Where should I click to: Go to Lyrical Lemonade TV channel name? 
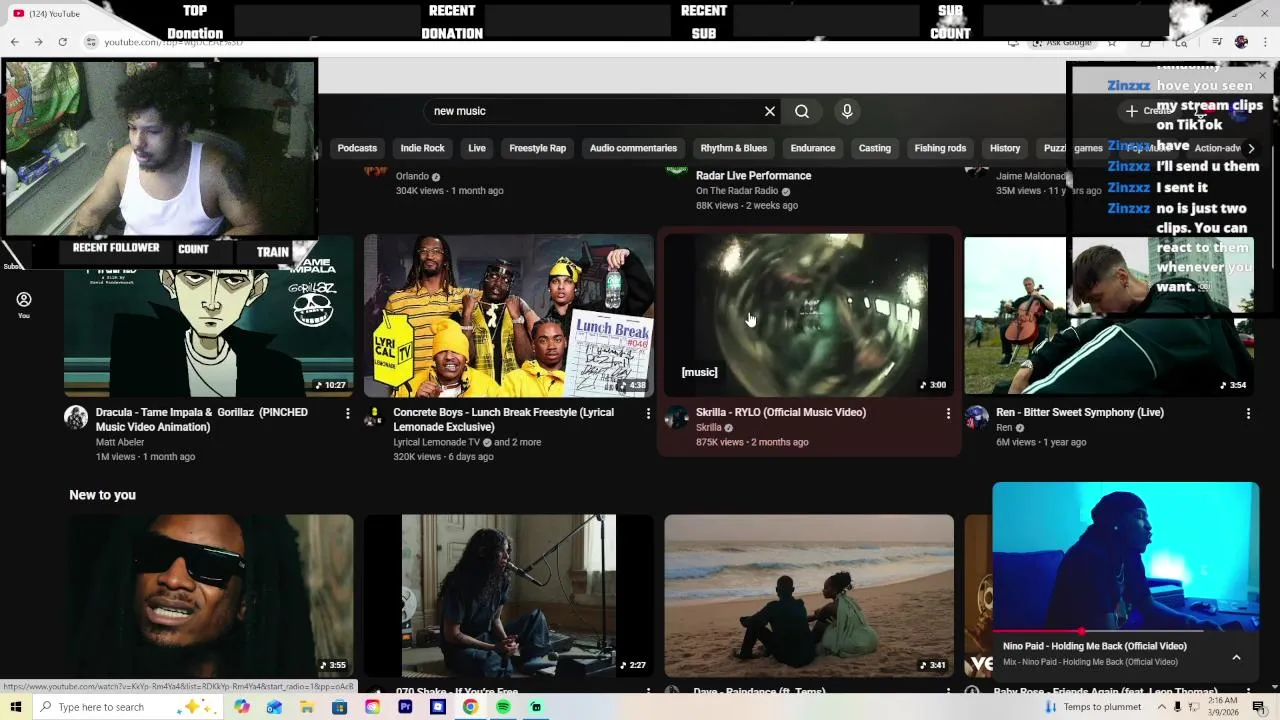coord(437,442)
